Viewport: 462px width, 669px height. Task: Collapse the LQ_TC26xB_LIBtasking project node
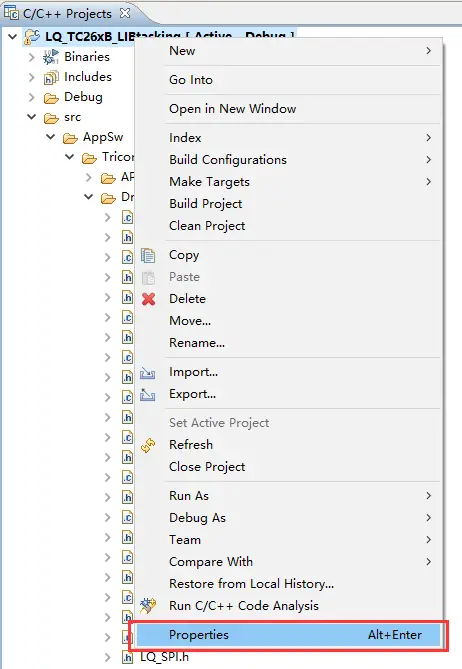[x=13, y=37]
